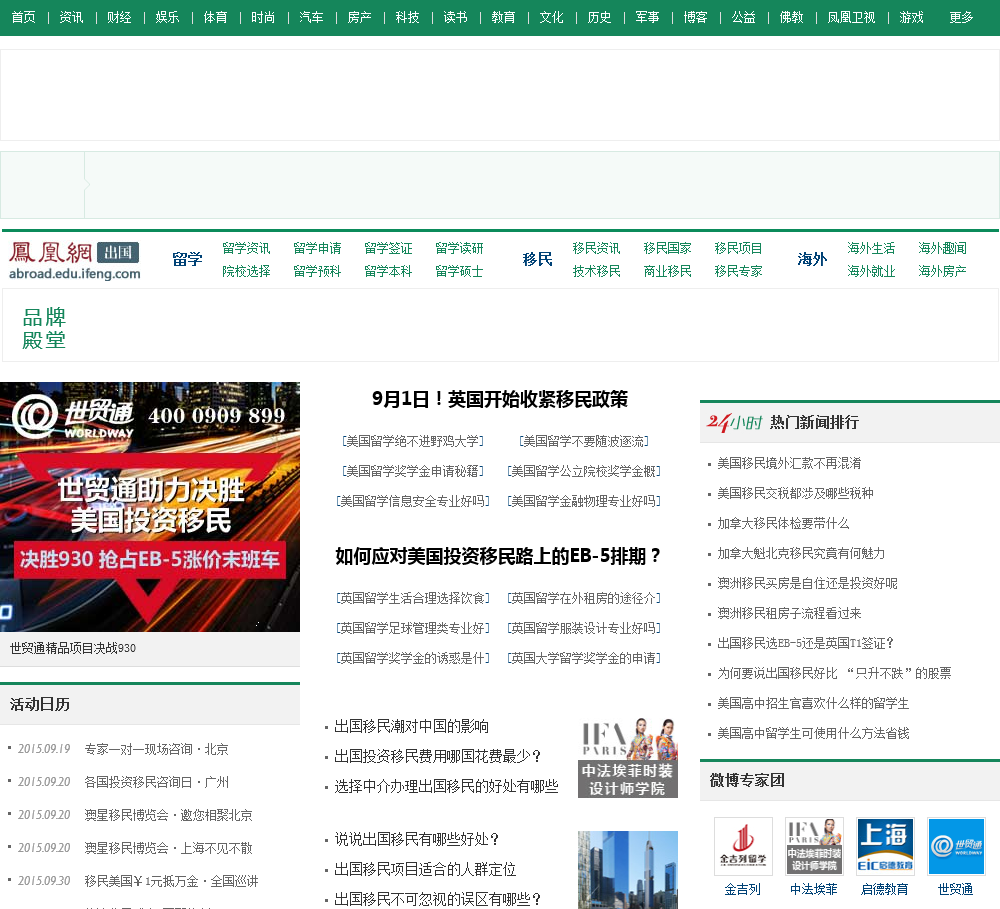
Task: Open headline 如何应对美国投资移民路上的EB-5排期
Action: [497, 556]
